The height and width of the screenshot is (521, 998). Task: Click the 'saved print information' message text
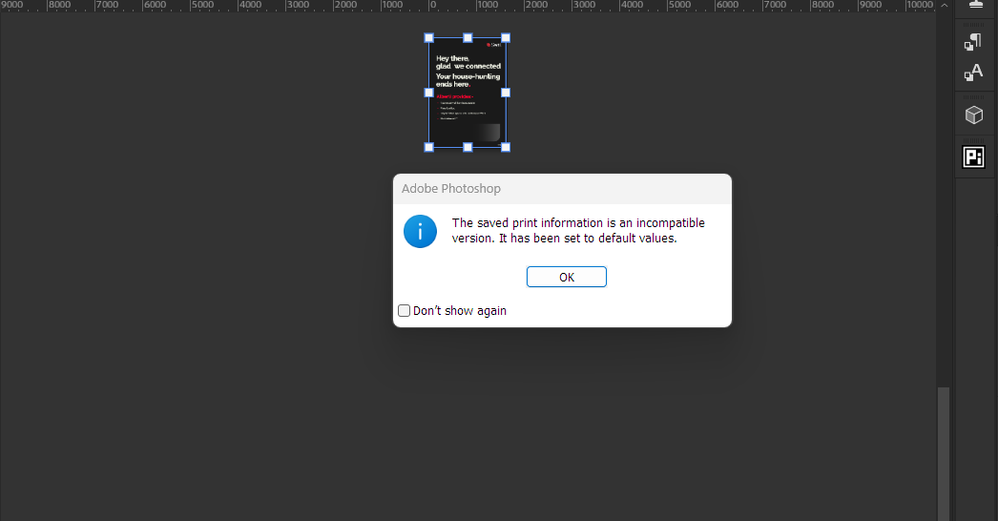[x=579, y=230]
